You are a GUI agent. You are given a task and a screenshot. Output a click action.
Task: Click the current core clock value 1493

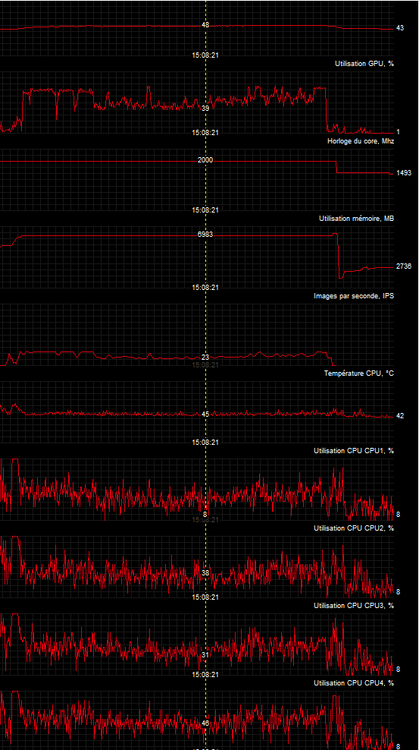404,173
